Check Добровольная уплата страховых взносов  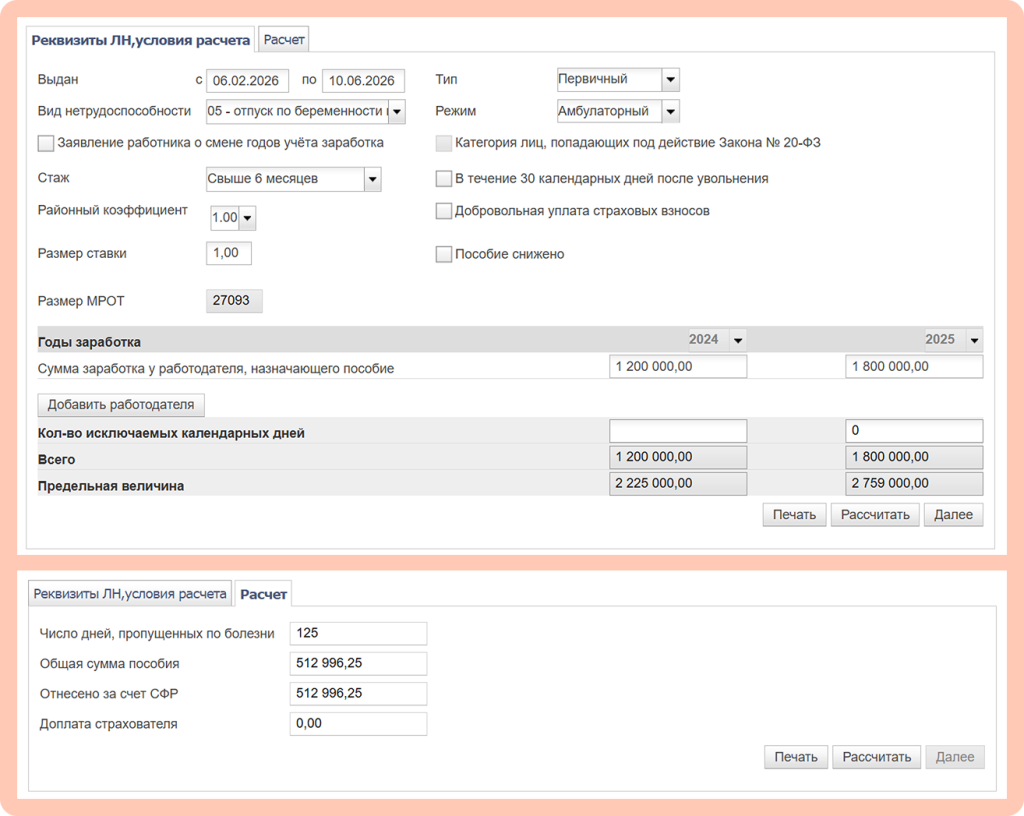click(444, 211)
